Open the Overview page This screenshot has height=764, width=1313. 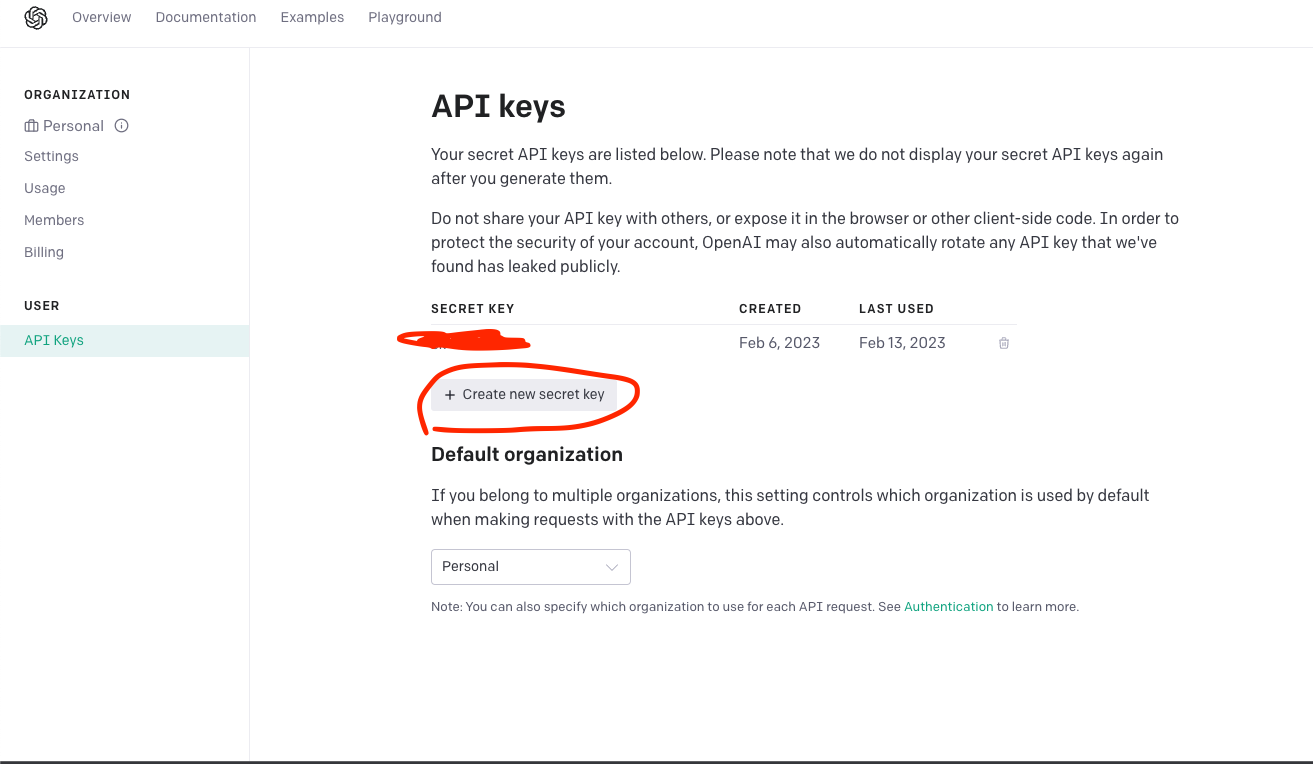point(102,17)
